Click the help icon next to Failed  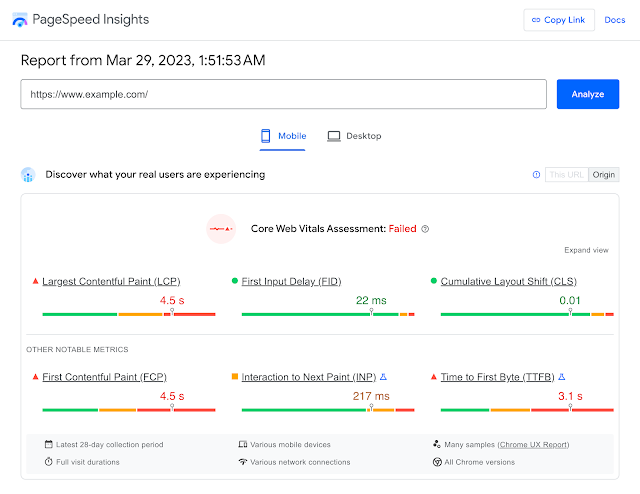(x=425, y=229)
